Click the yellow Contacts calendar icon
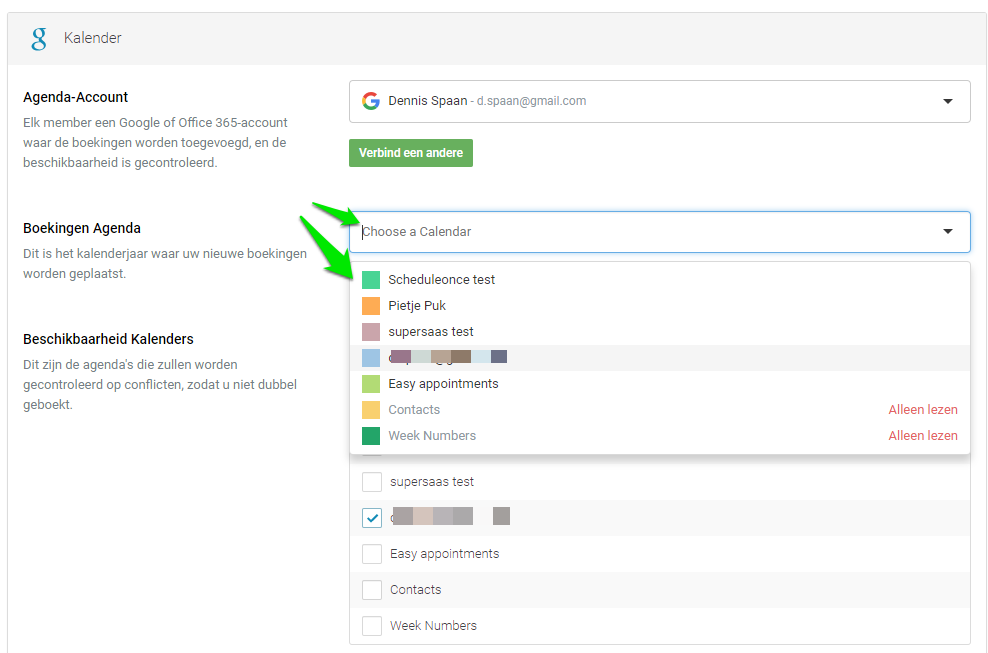 click(x=371, y=410)
